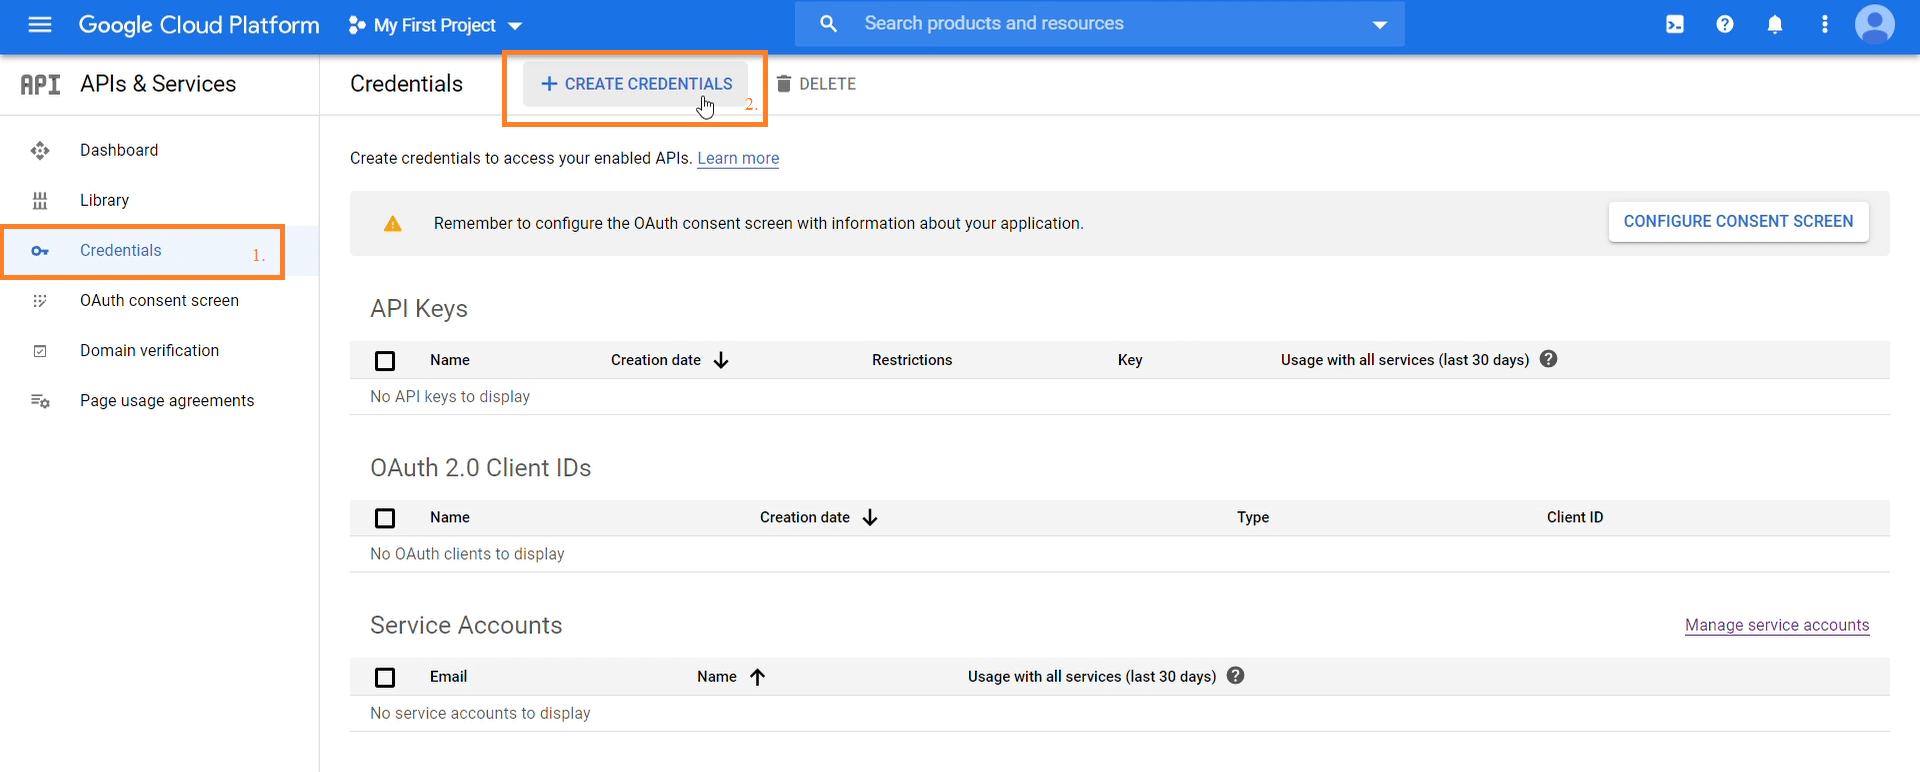This screenshot has width=1920, height=772.
Task: Click the warning triangle icon
Action: tap(393, 224)
